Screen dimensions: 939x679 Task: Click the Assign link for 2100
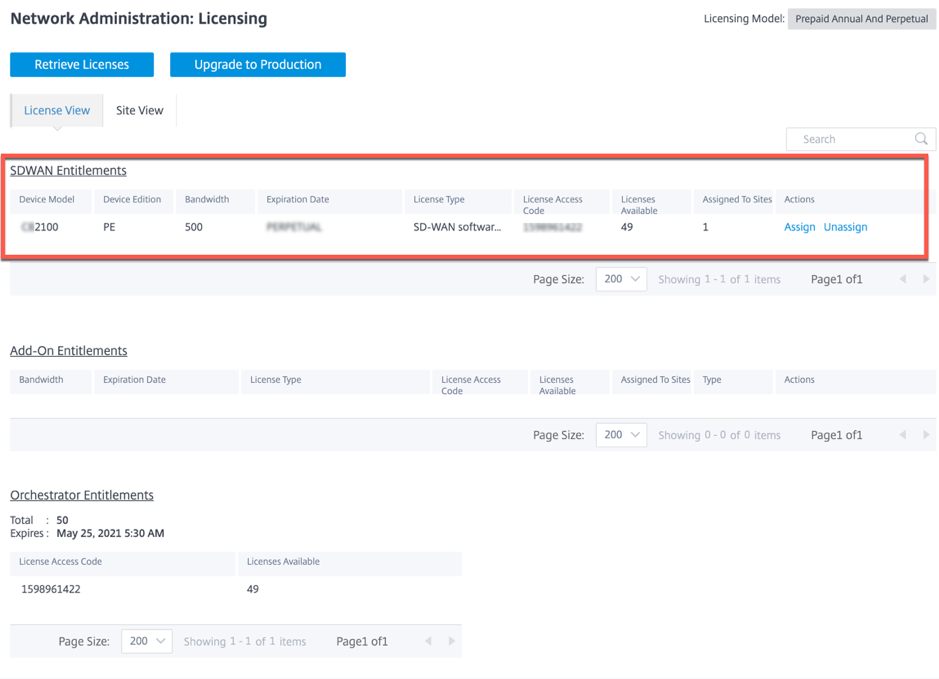[799, 227]
